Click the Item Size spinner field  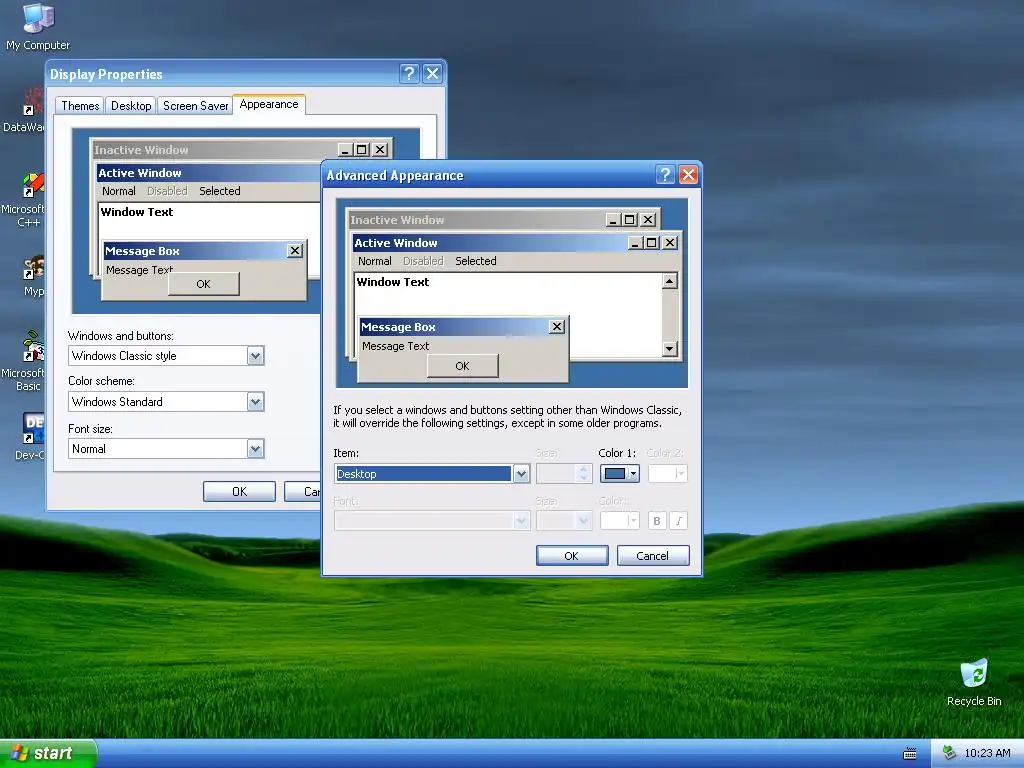pos(564,473)
